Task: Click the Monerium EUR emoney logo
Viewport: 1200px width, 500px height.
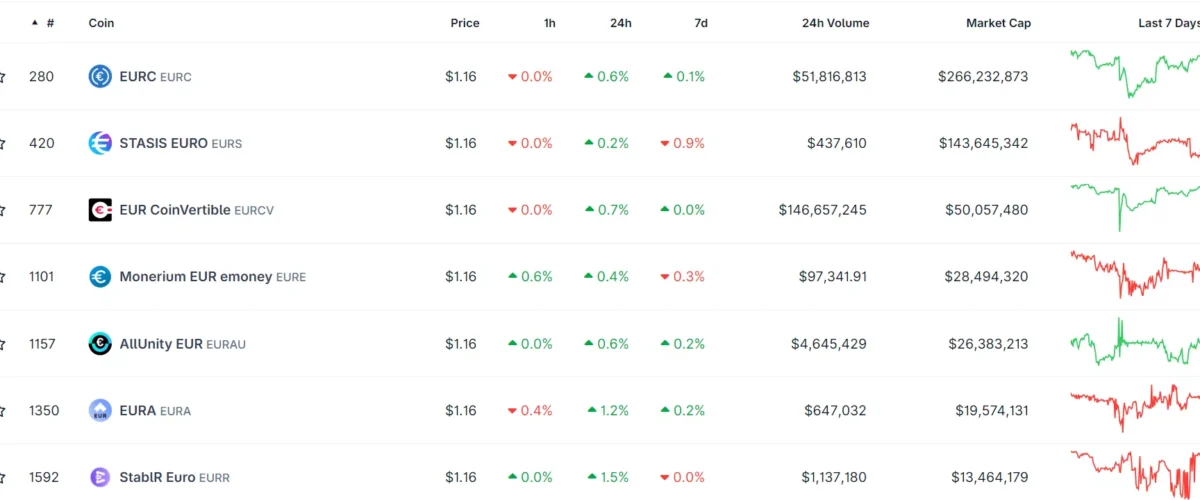Action: click(100, 277)
